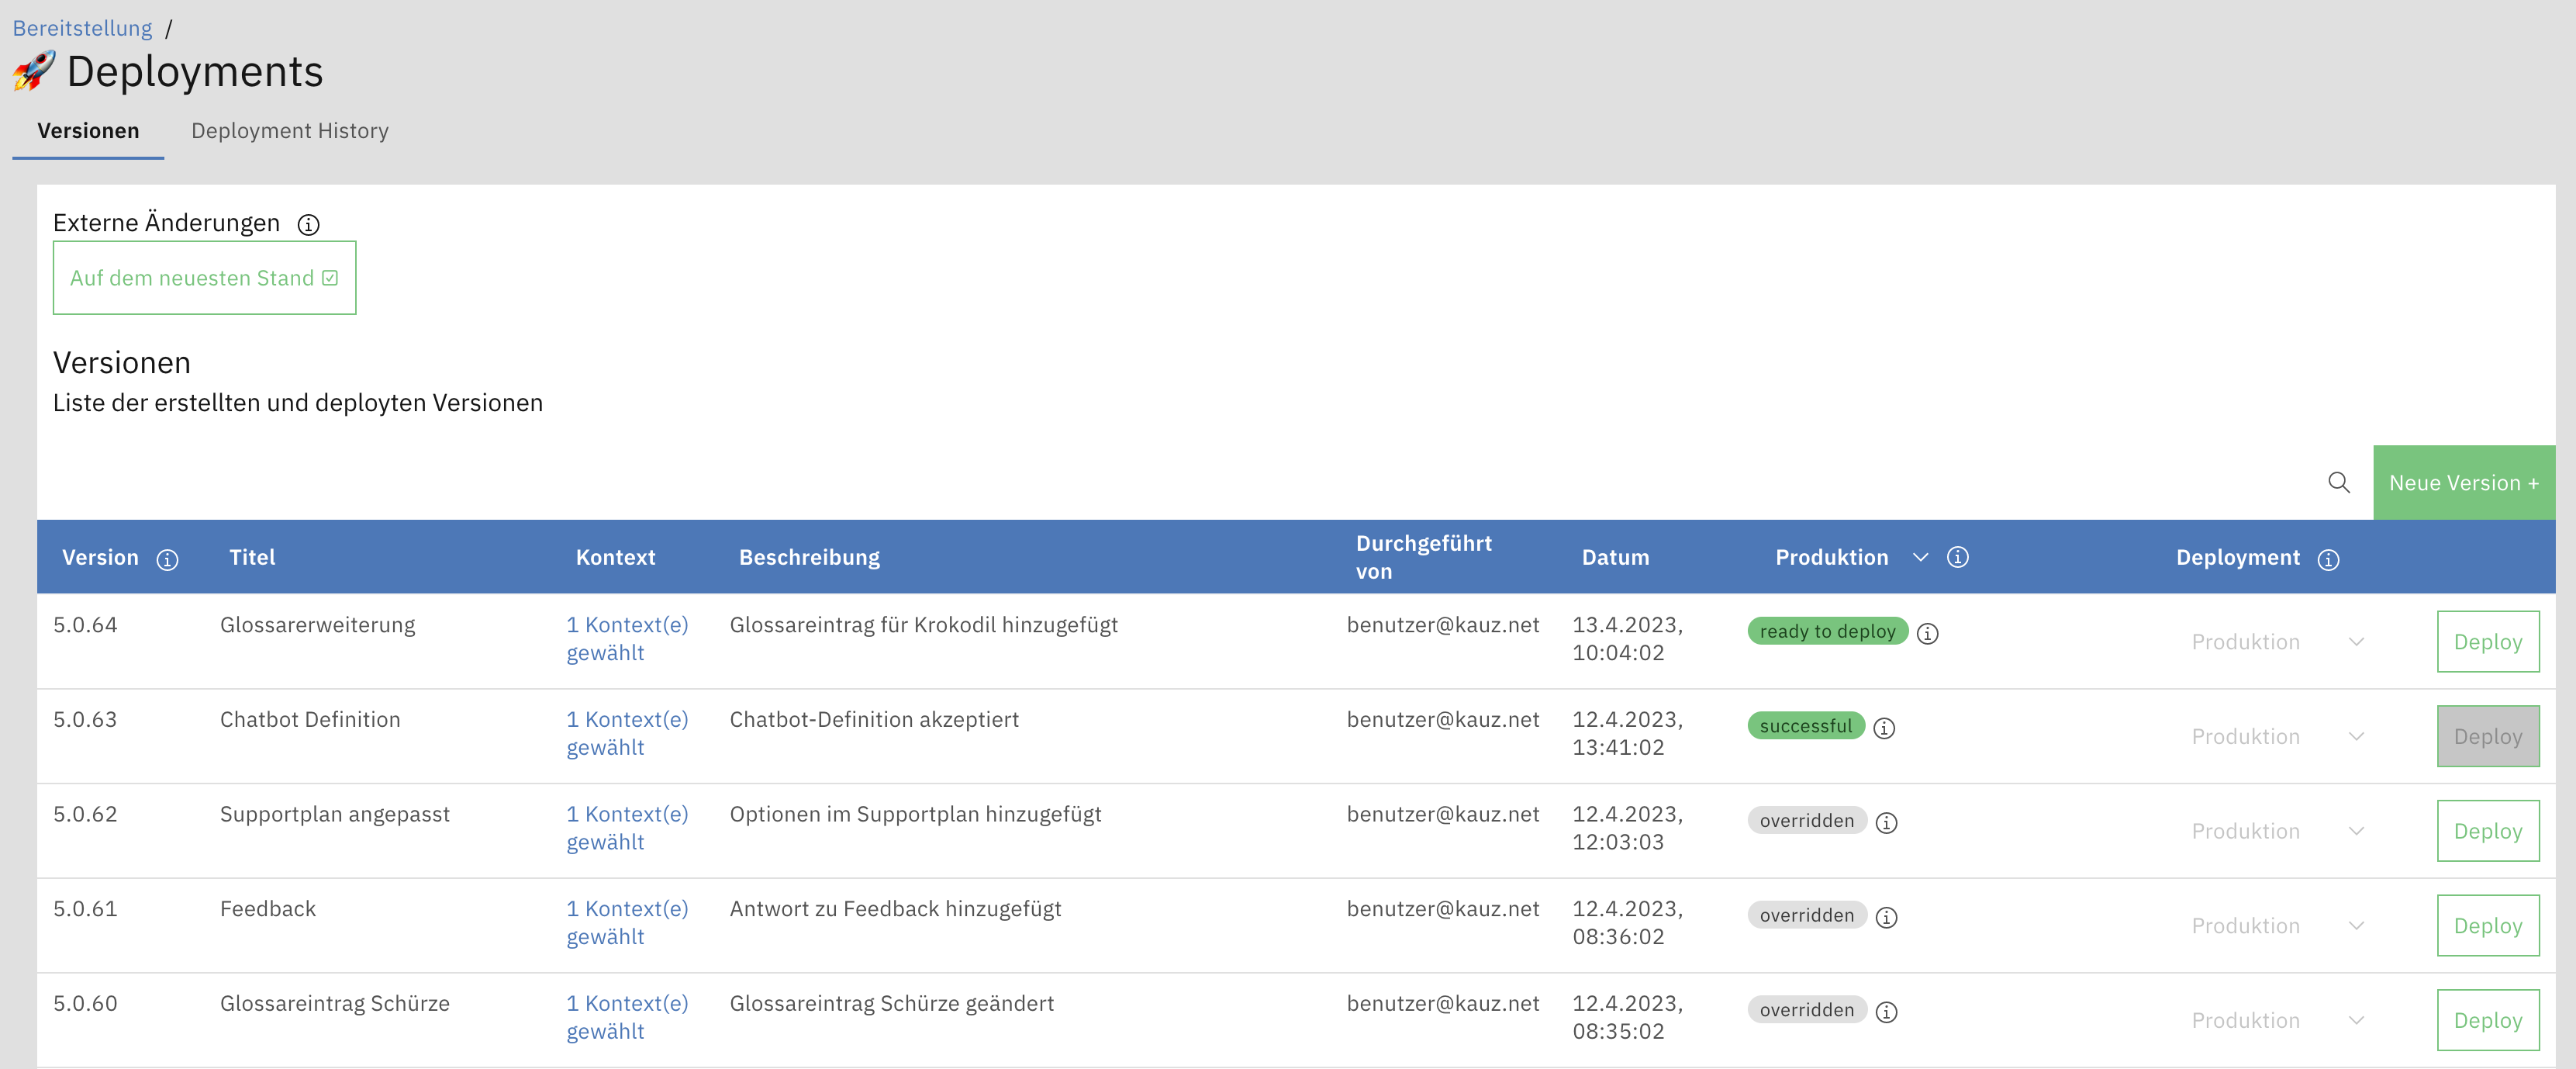Click the info icon next to Externe Änderungen
The height and width of the screenshot is (1069, 2576).
[x=308, y=224]
